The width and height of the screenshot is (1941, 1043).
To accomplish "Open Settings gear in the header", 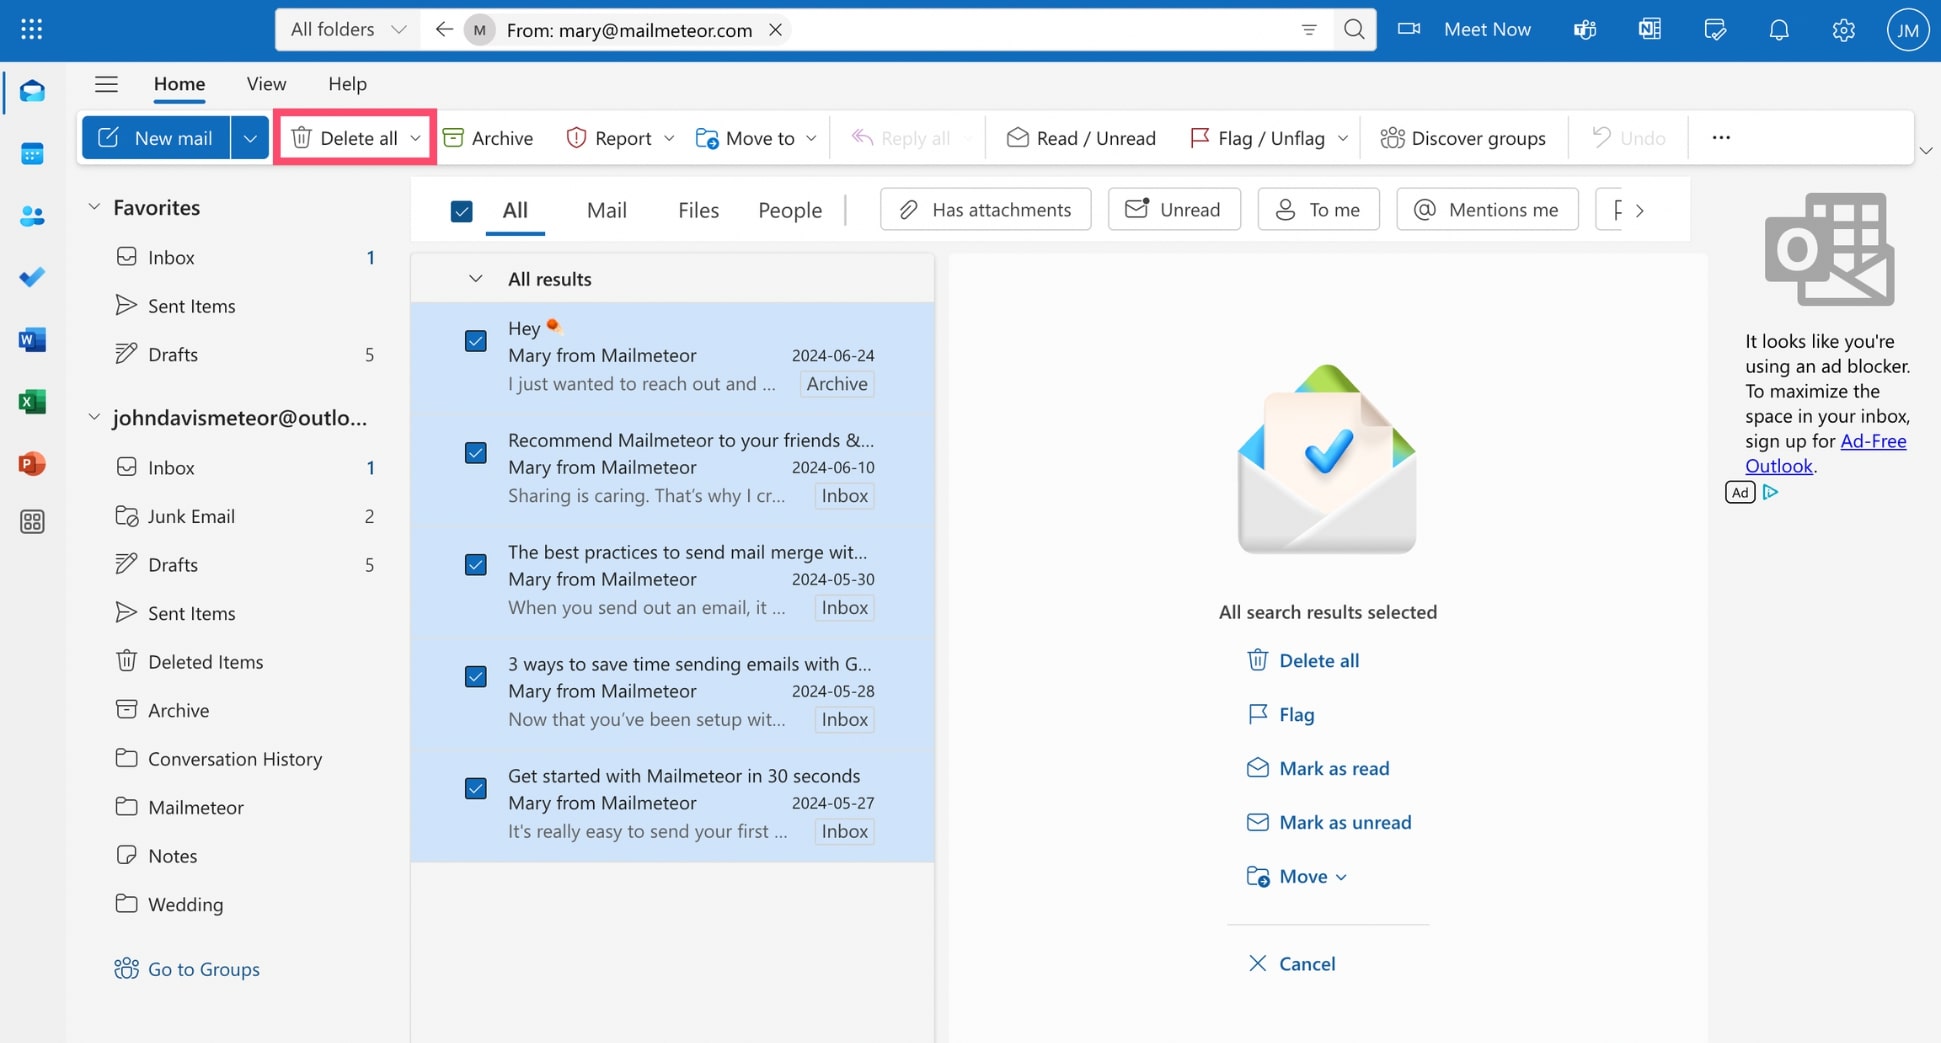I will pos(1843,30).
